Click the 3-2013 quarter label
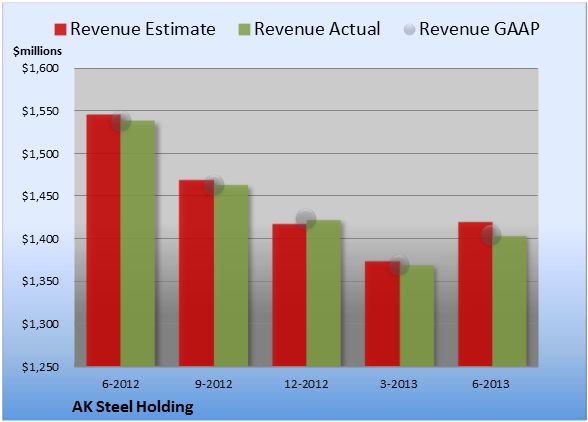The height and width of the screenshot is (422, 588). tap(399, 384)
